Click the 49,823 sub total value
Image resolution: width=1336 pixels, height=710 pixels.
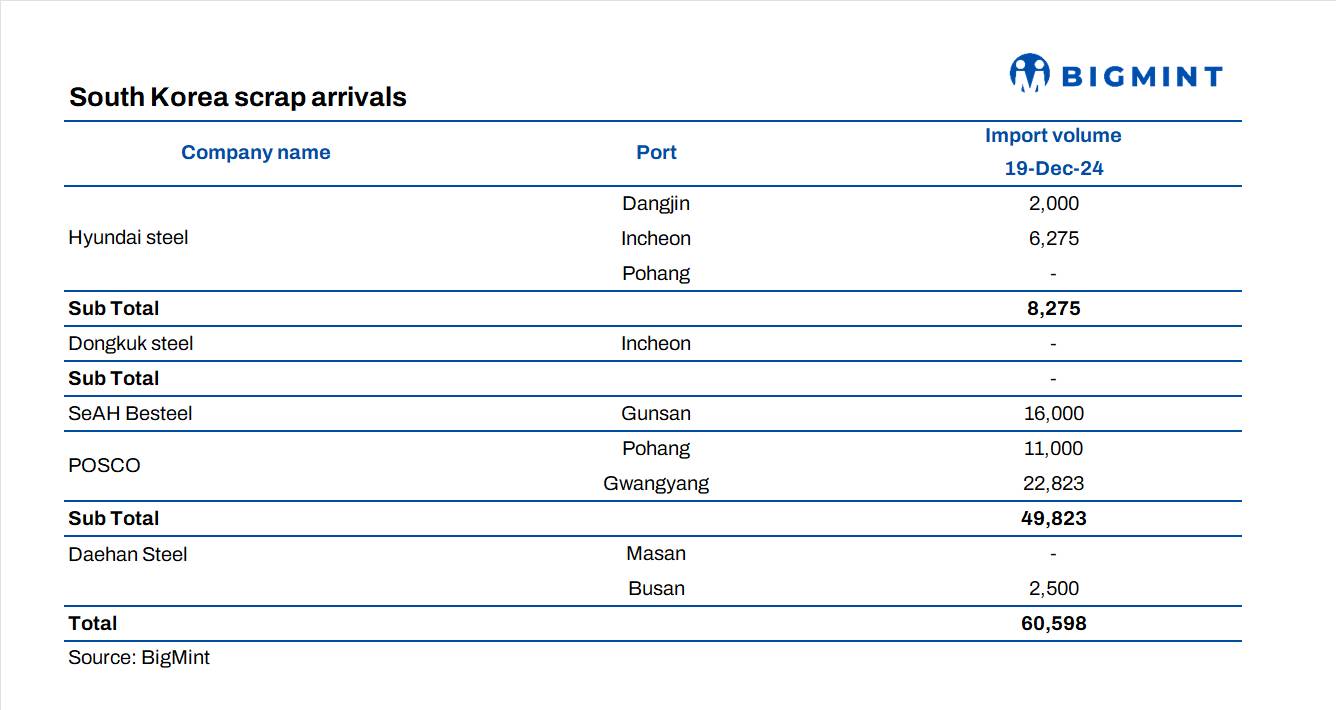[x=1053, y=518]
